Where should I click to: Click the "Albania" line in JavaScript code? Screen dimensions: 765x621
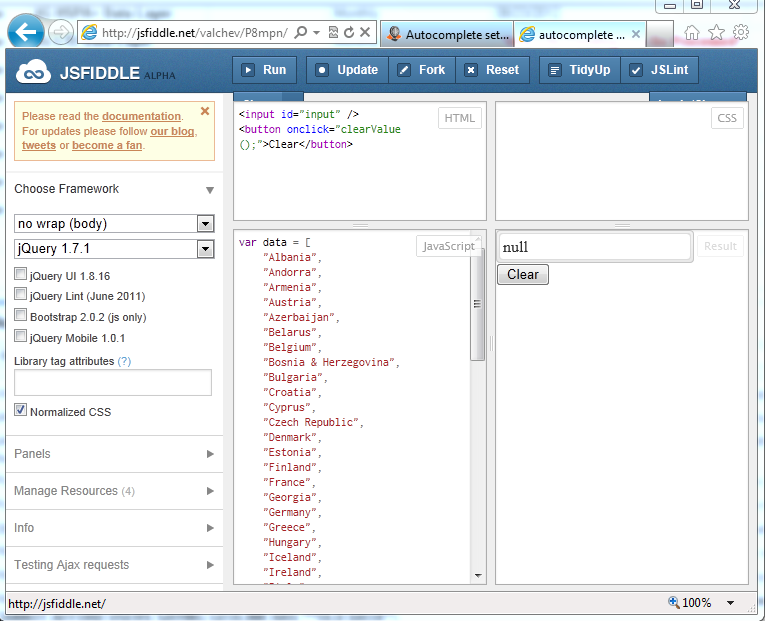[292, 258]
